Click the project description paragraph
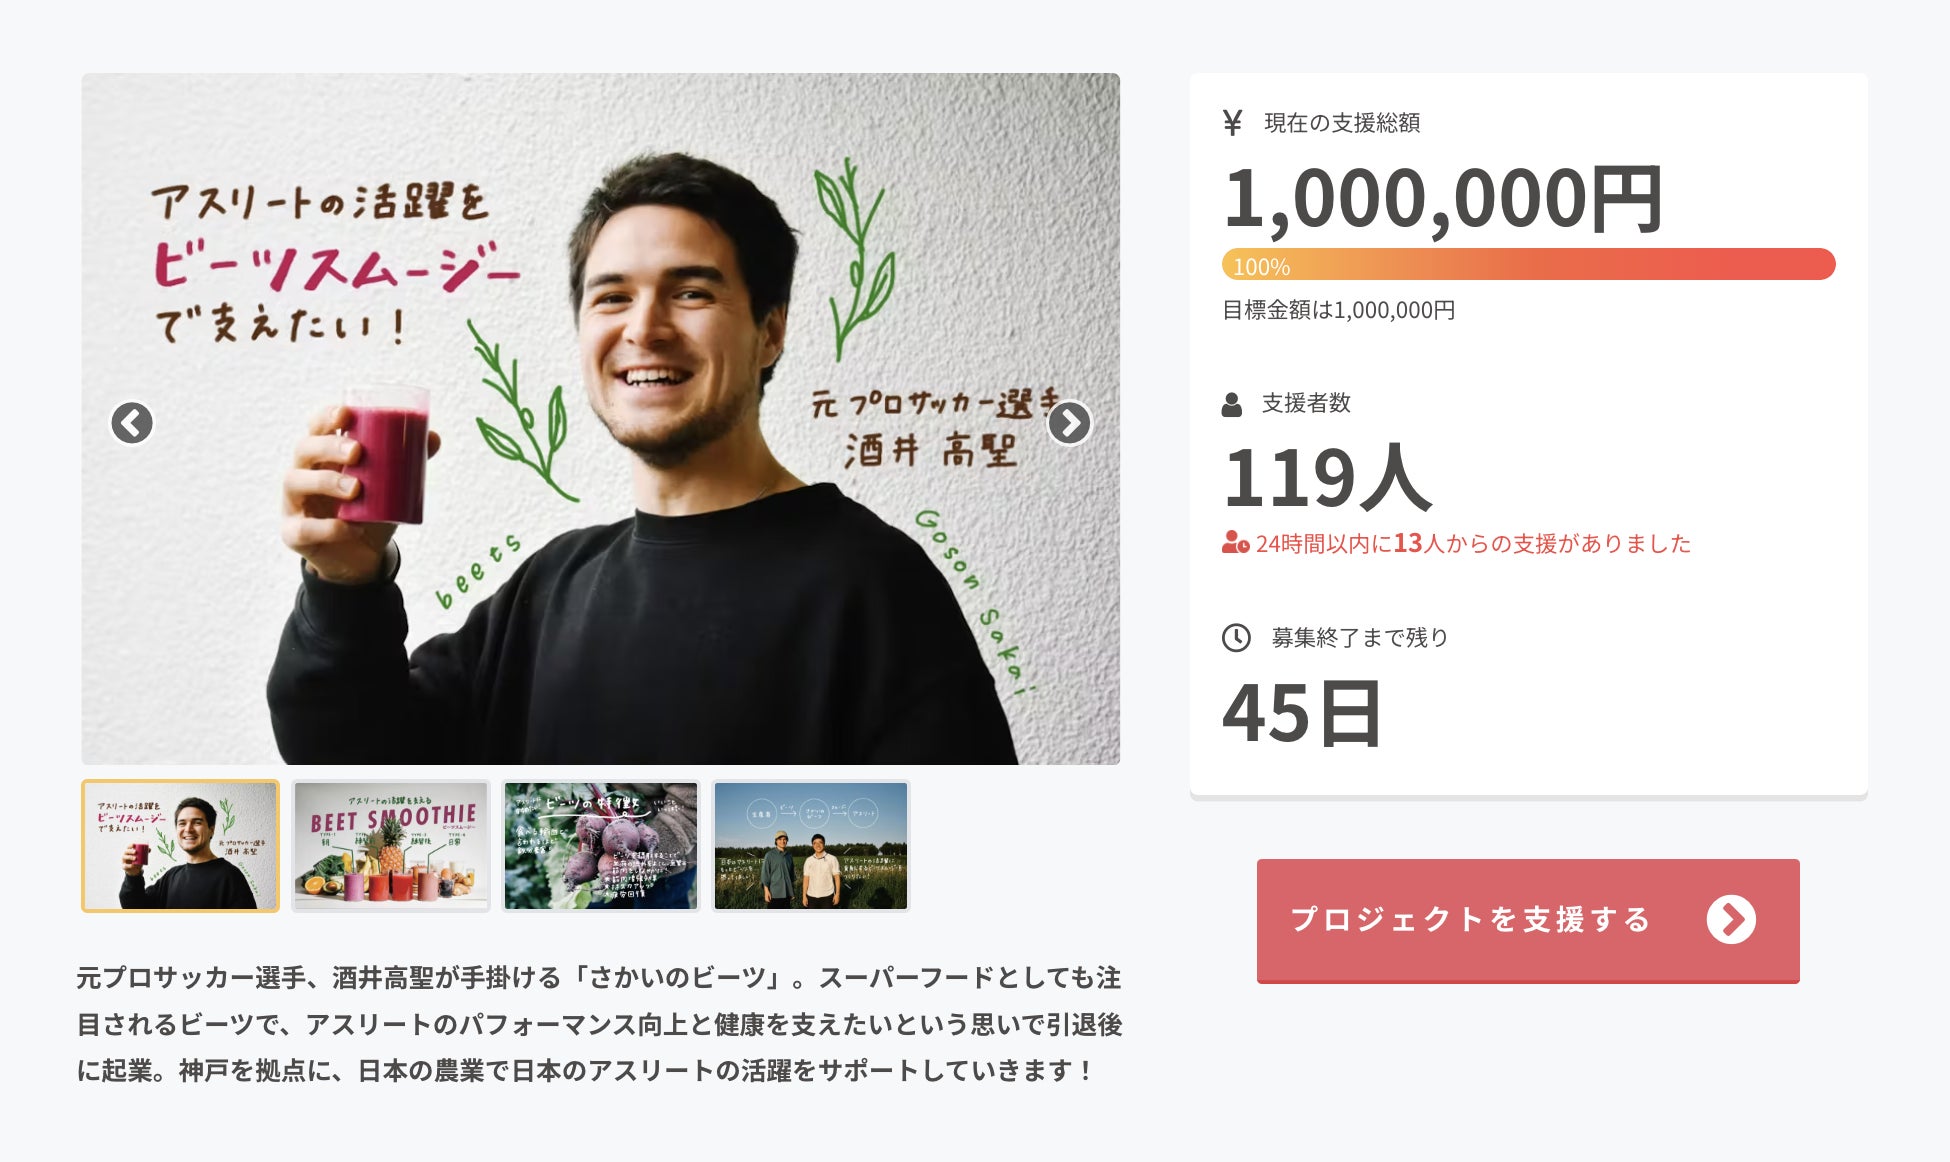Viewport: 1950px width, 1162px height. [600, 1024]
